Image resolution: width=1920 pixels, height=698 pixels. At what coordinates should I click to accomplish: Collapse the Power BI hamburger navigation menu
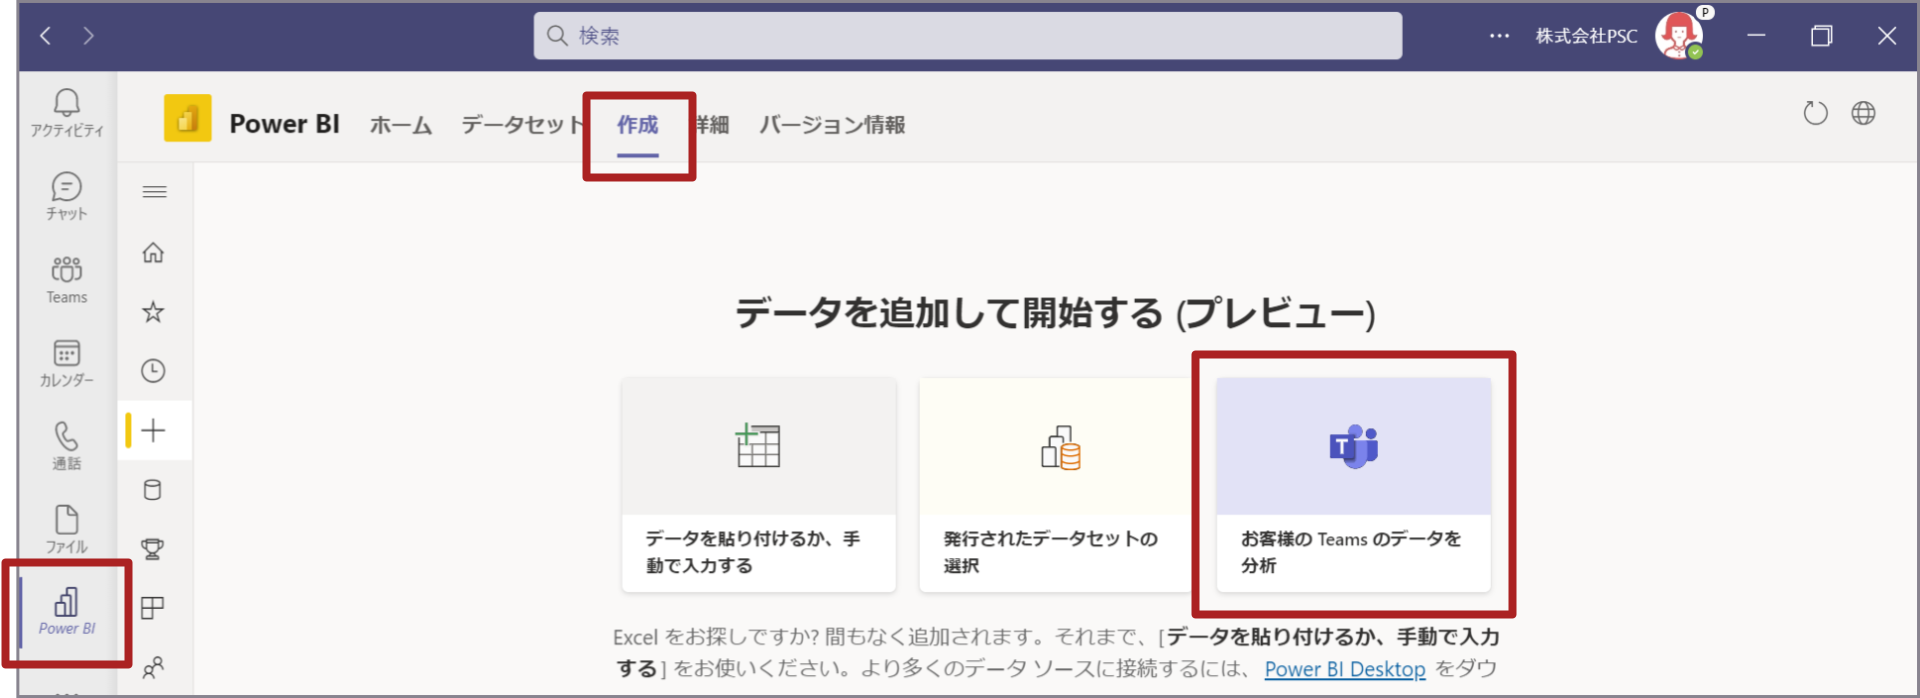[154, 192]
